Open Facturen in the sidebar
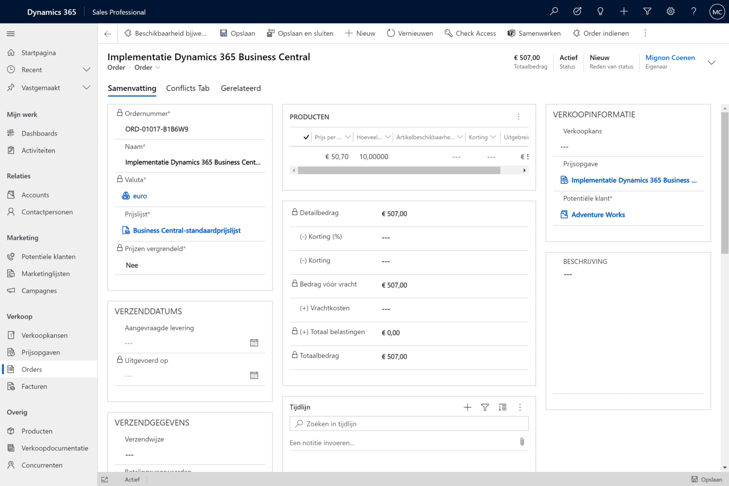Image resolution: width=729 pixels, height=486 pixels. [x=34, y=386]
